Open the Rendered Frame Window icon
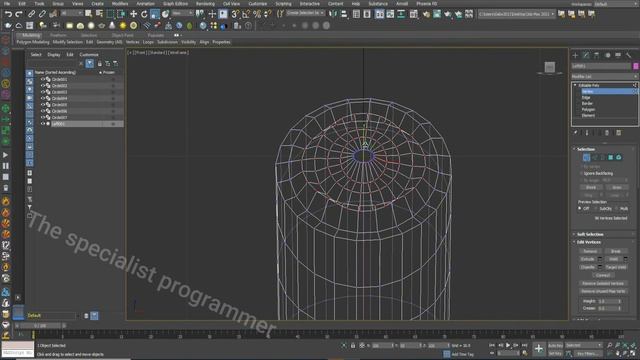640x360 pixels. point(437,14)
